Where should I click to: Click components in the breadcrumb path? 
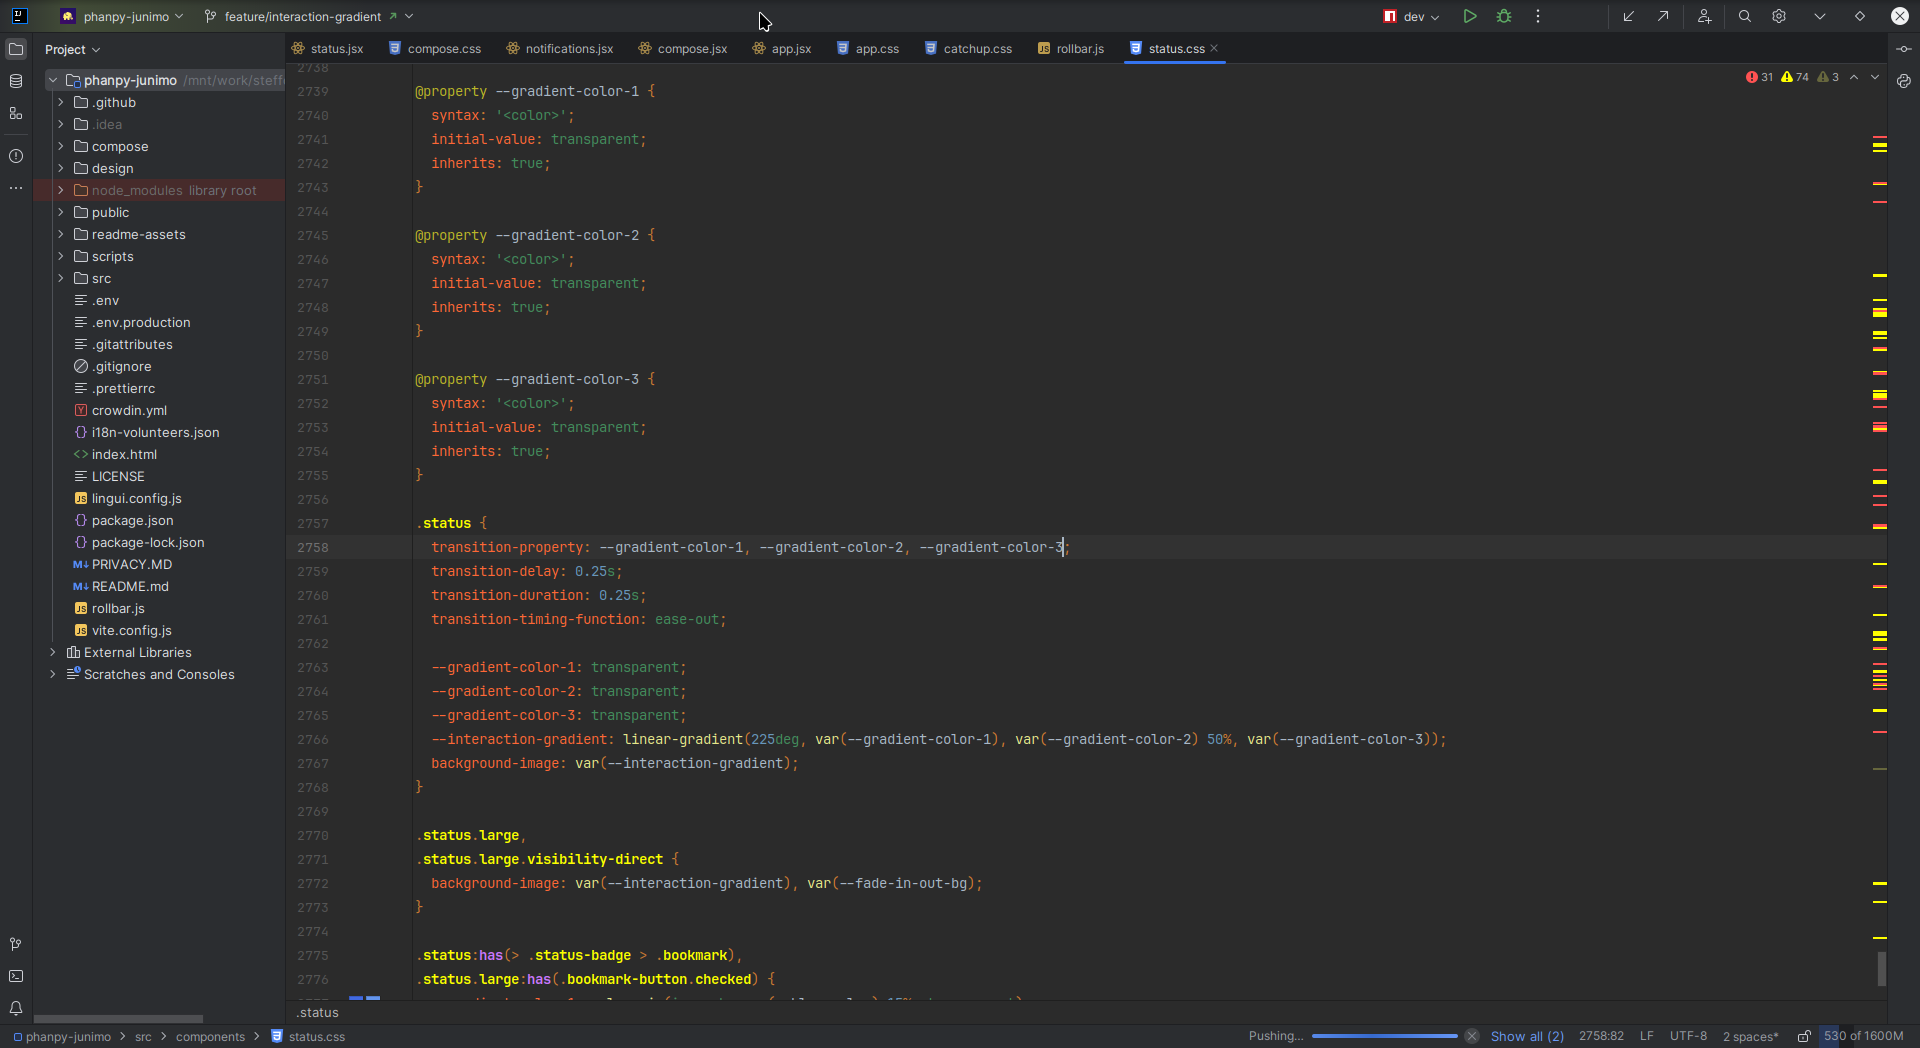[x=210, y=1037]
